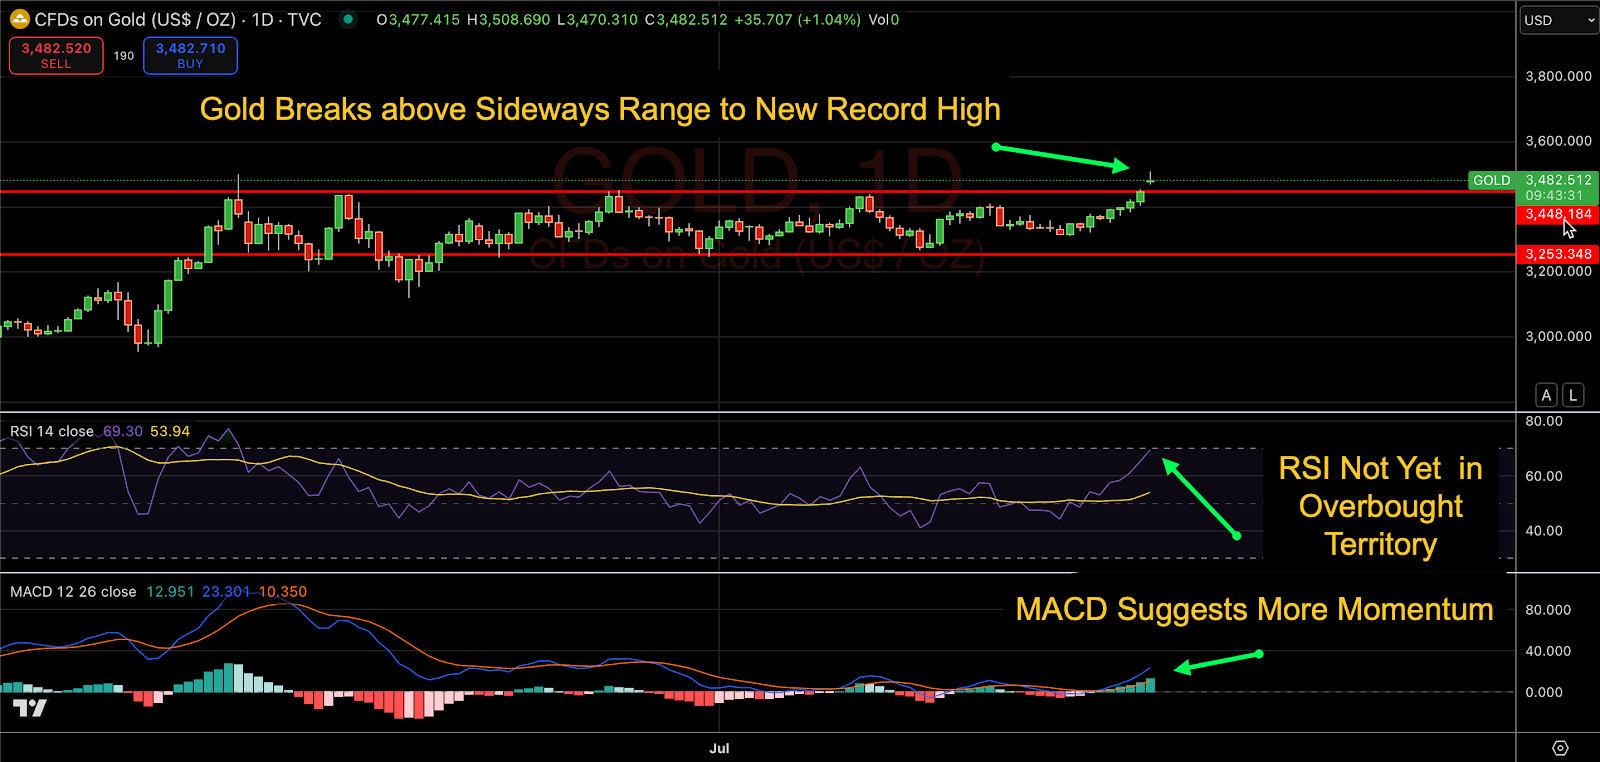Select the MACD 12 26 close legend
Screen dimensions: 1600x762
(x=73, y=592)
